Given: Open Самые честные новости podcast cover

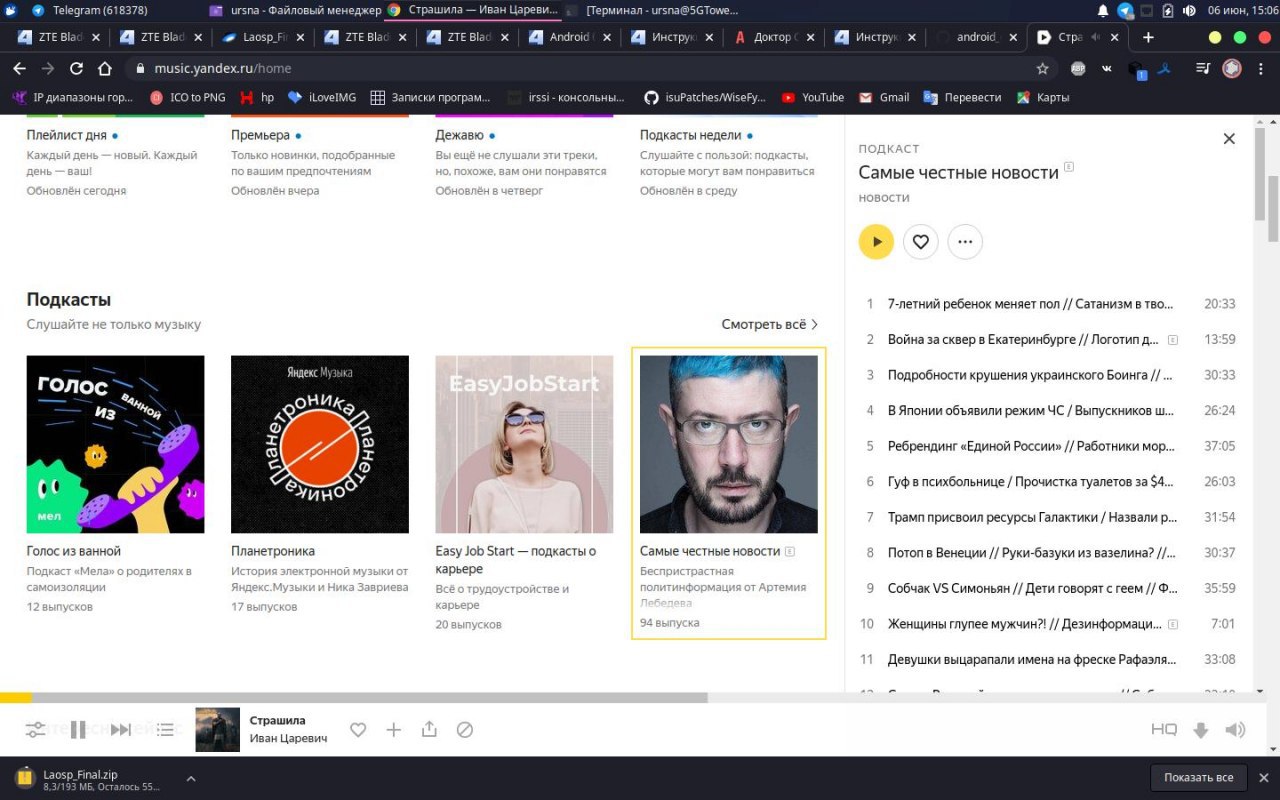Looking at the screenshot, I should pos(729,444).
